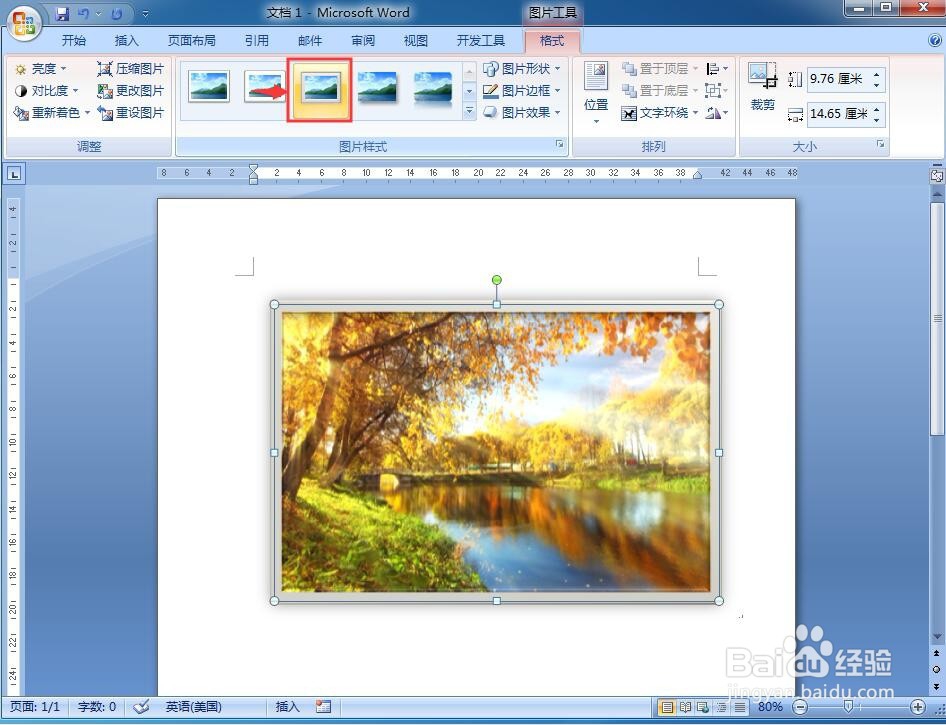
Task: Open the 图片形状 picture shape dropdown
Action: click(522, 69)
